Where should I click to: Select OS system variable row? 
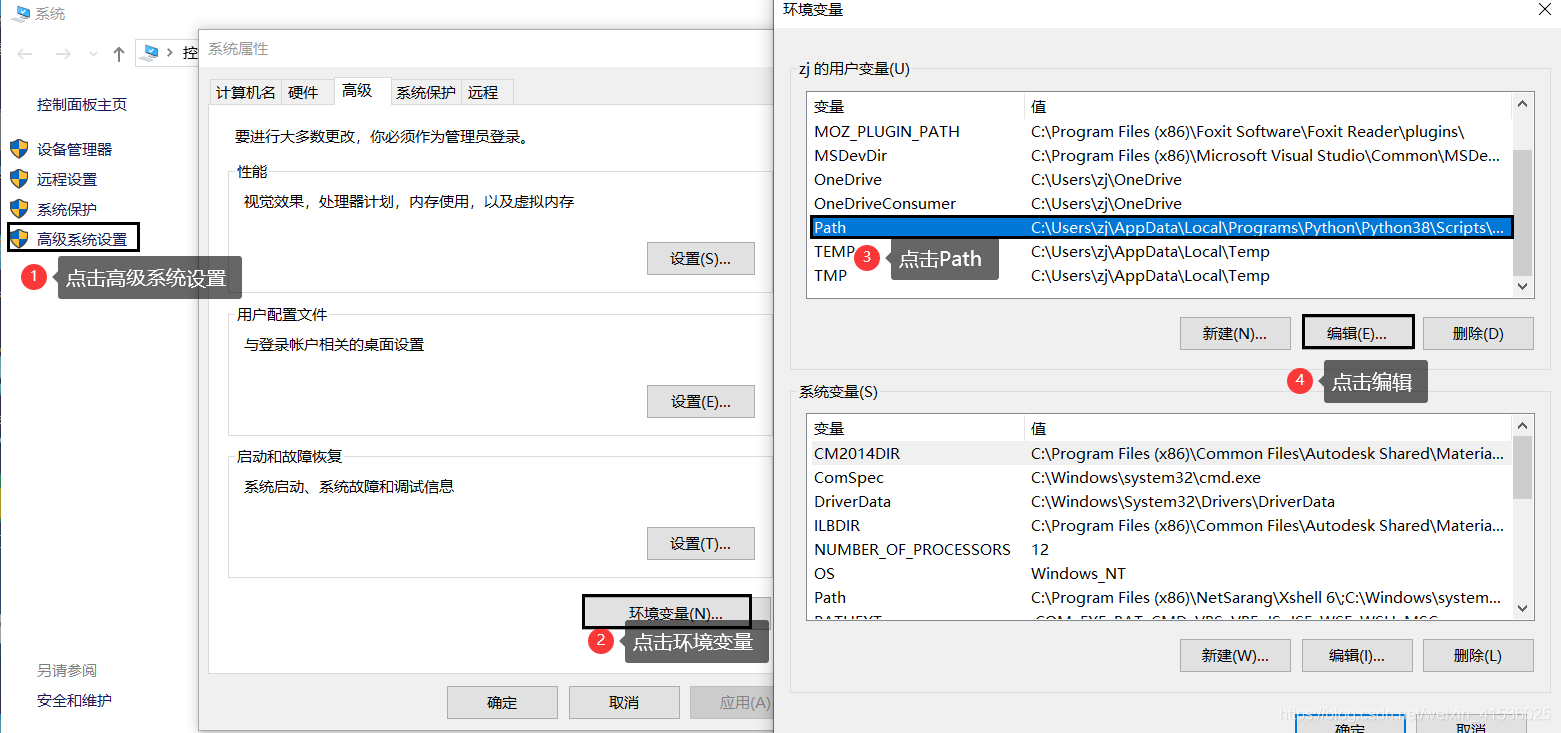tap(1160, 573)
